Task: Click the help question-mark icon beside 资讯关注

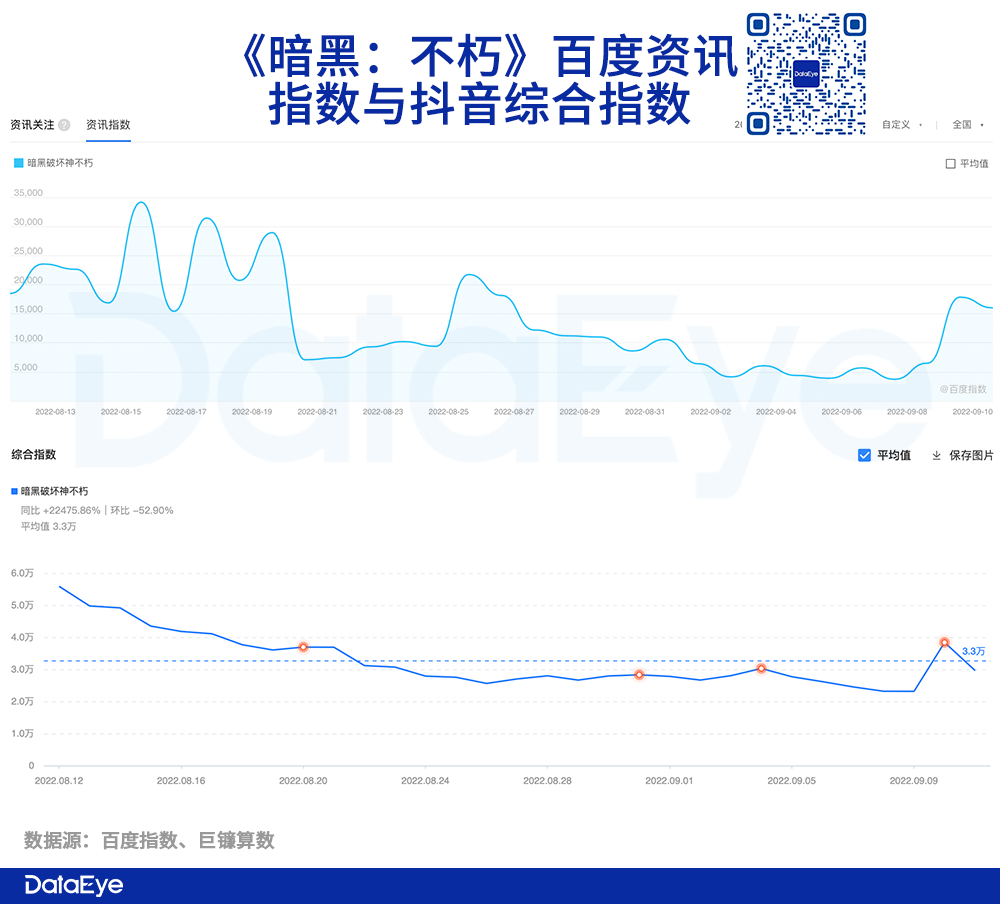Action: [64, 125]
